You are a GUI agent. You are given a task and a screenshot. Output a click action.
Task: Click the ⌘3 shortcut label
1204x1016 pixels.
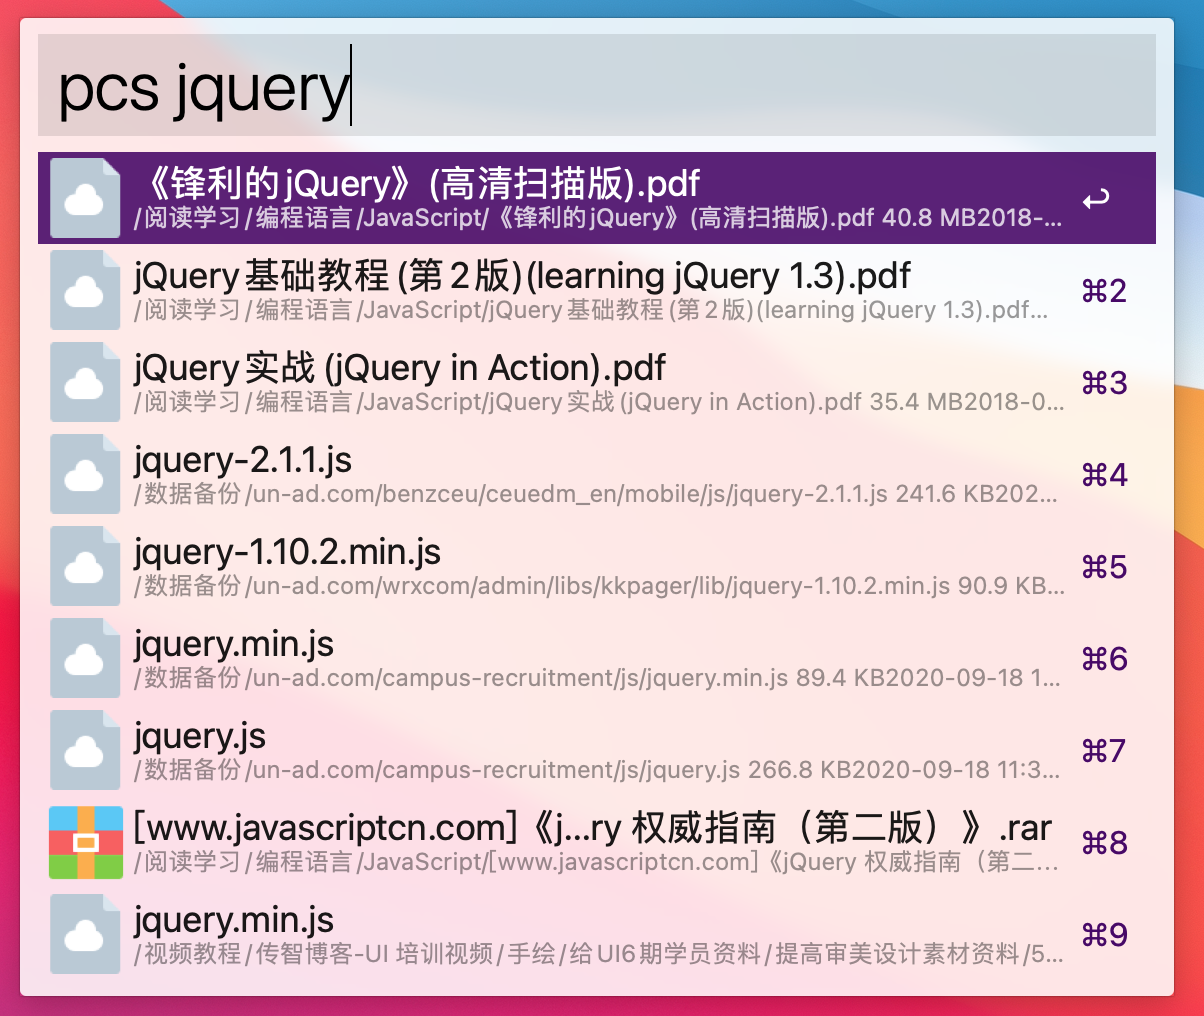pyautogui.click(x=1104, y=383)
